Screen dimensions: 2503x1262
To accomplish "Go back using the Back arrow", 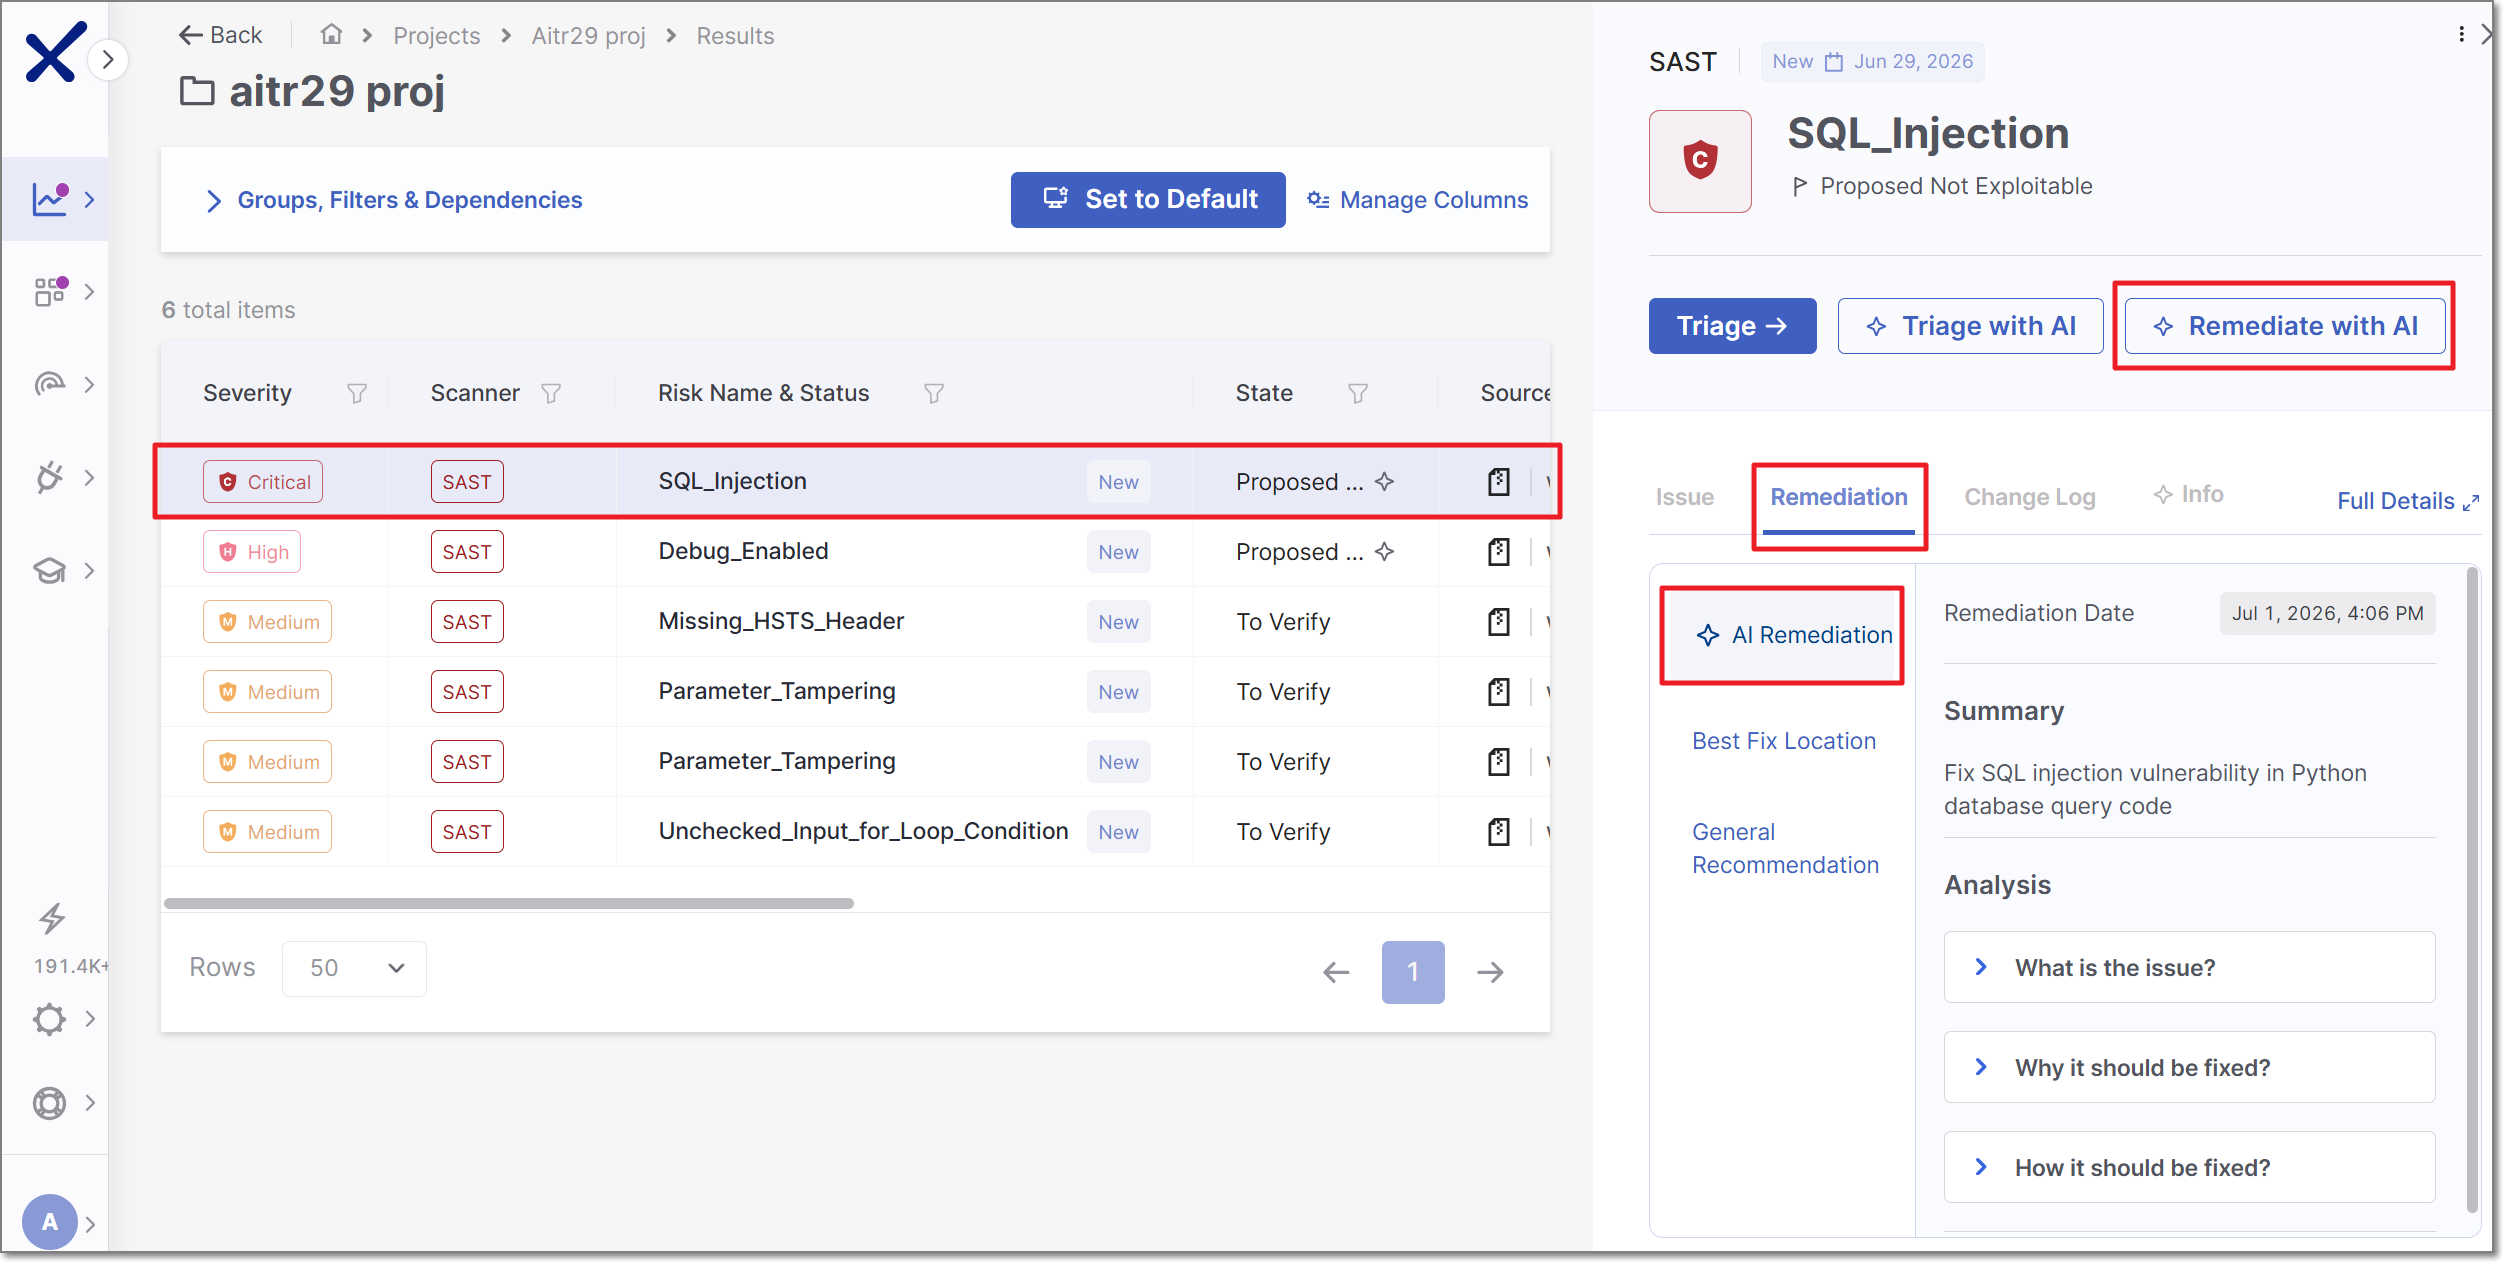I will pyautogui.click(x=220, y=35).
